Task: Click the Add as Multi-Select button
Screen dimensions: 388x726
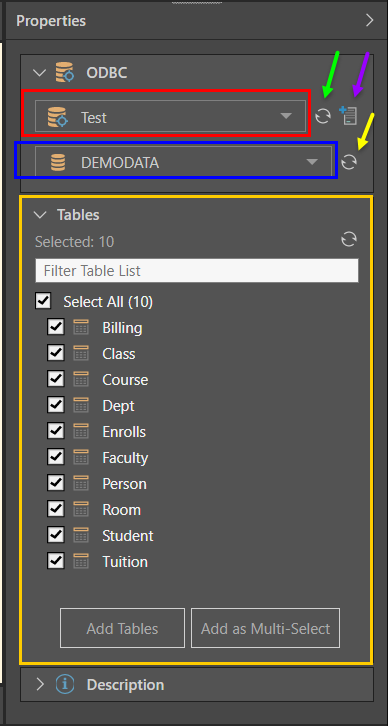Action: coord(265,628)
